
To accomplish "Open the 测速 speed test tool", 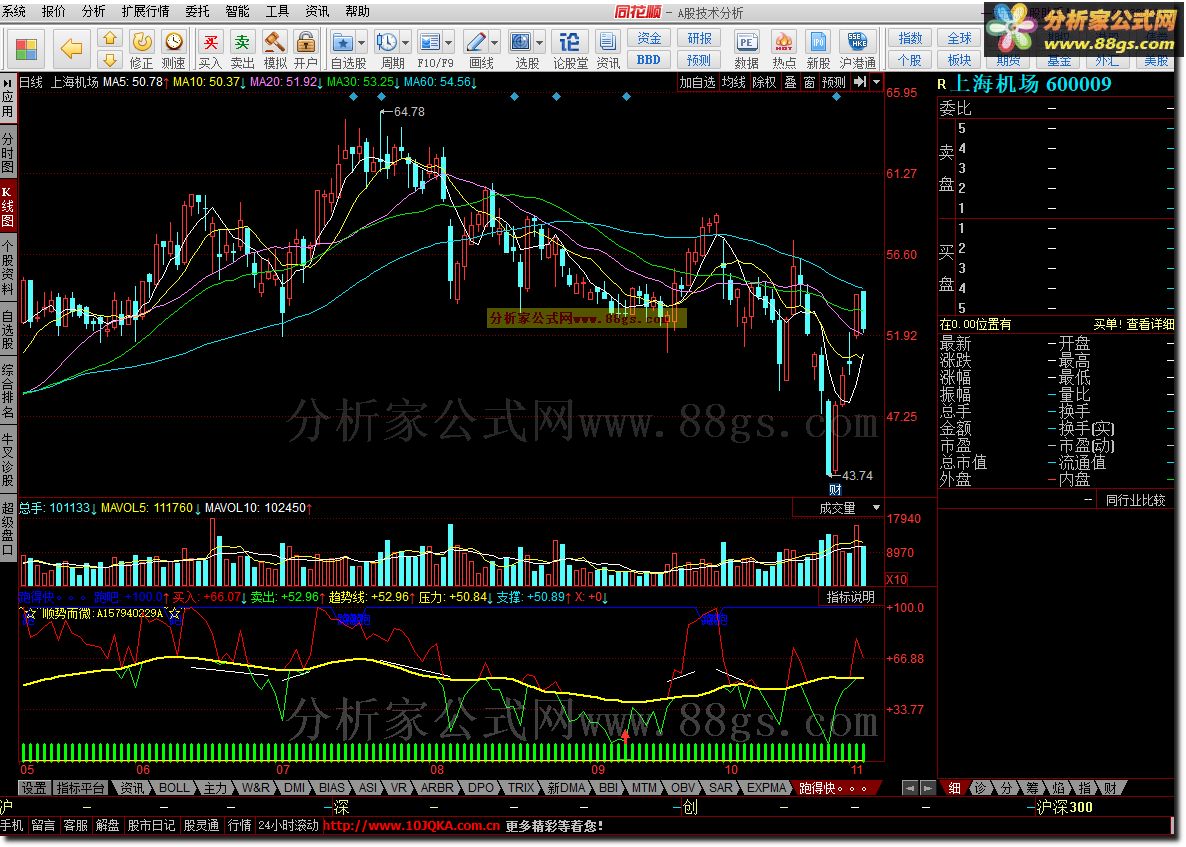I will [174, 49].
